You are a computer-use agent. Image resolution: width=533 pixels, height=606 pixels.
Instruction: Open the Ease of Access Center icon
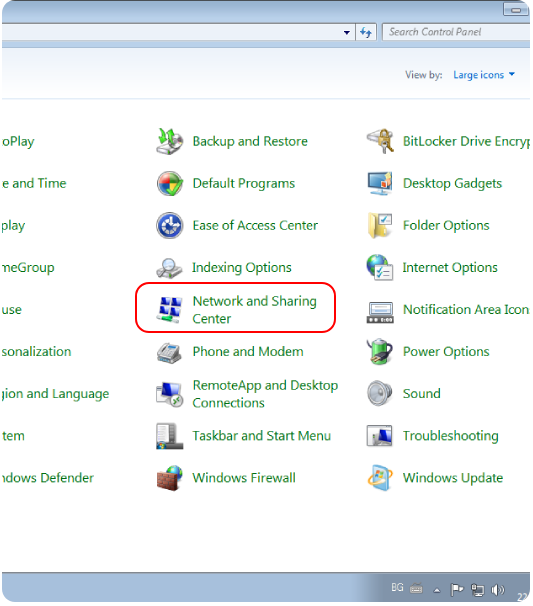tap(170, 225)
